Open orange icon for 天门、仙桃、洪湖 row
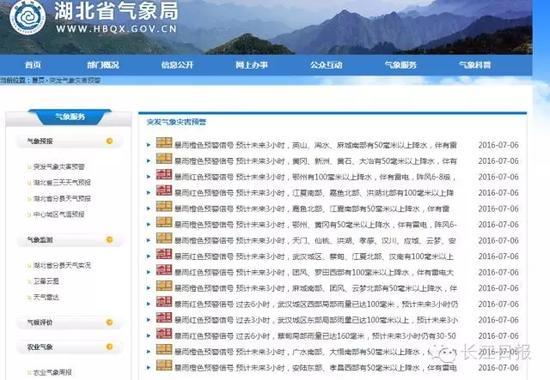The width and height of the screenshot is (550, 380). (164, 238)
